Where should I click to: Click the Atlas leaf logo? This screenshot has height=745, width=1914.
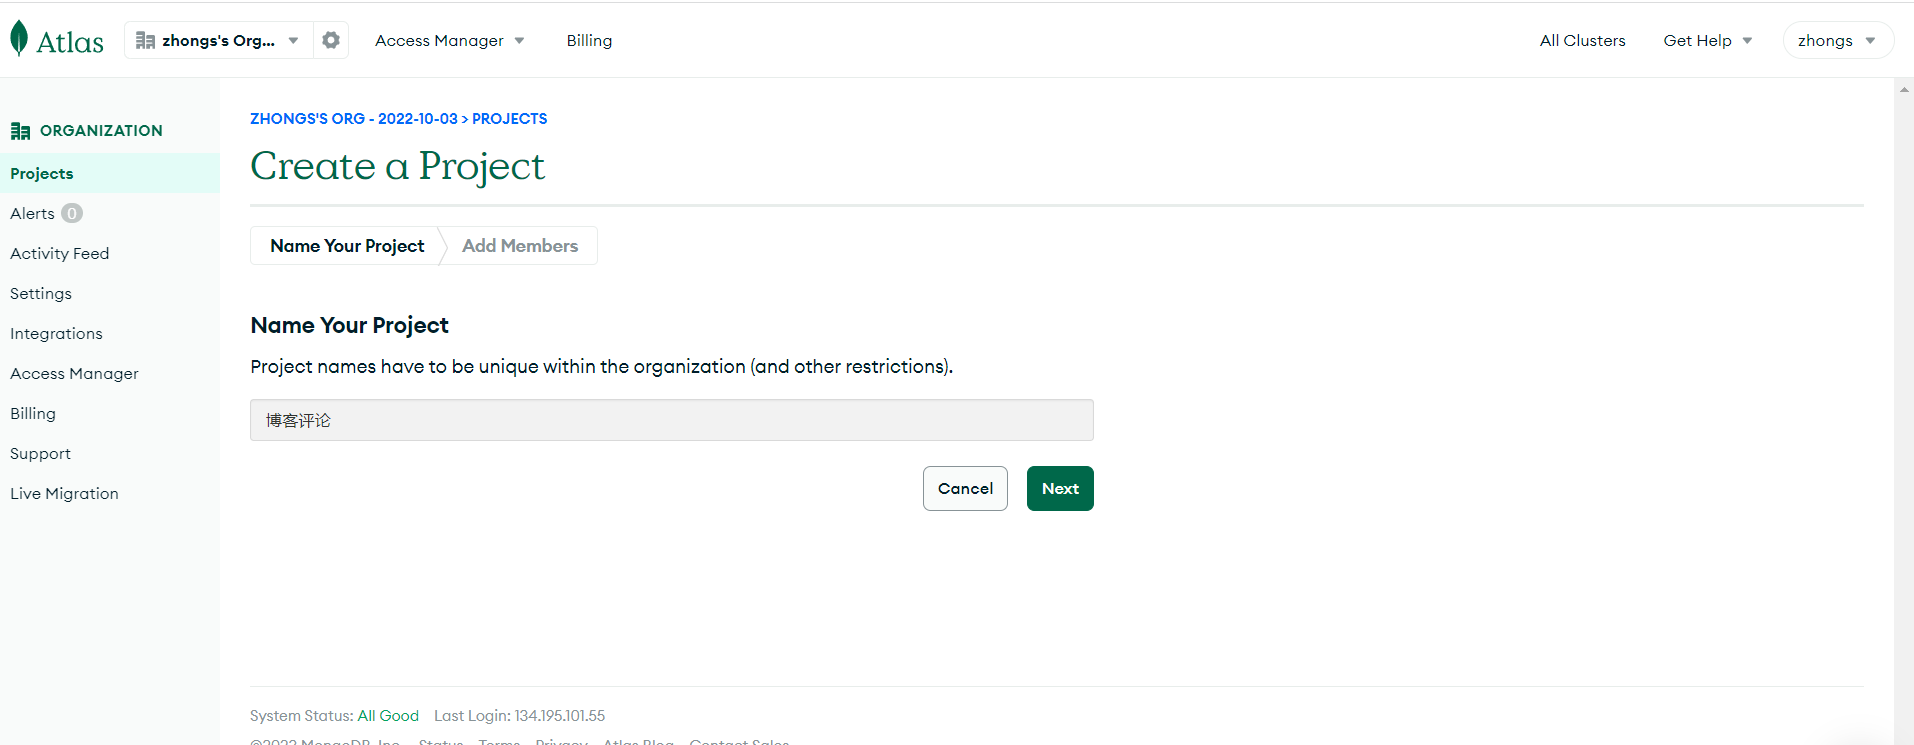coord(19,39)
